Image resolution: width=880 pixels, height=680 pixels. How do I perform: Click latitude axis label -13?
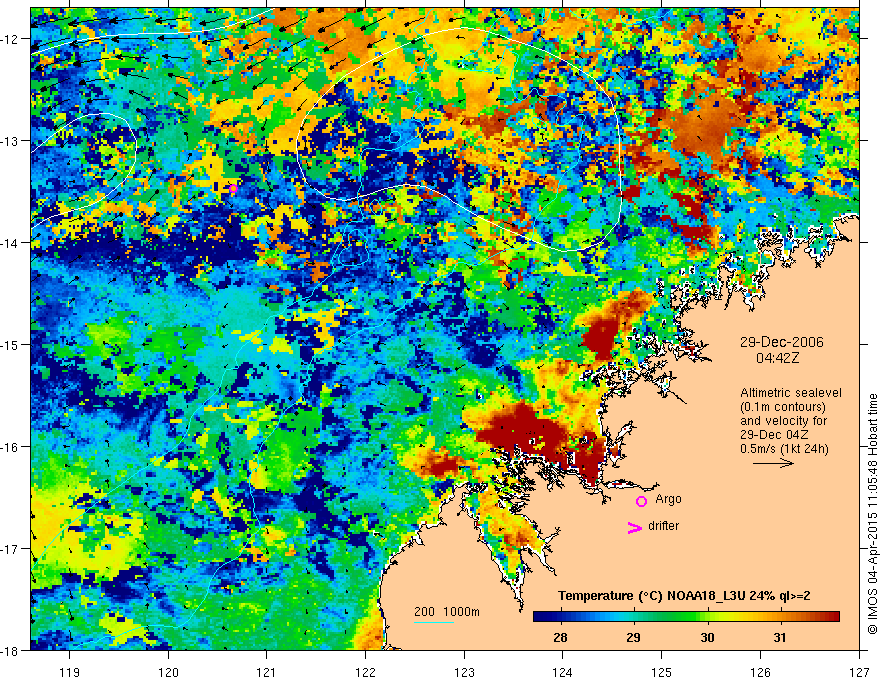coord(11,141)
